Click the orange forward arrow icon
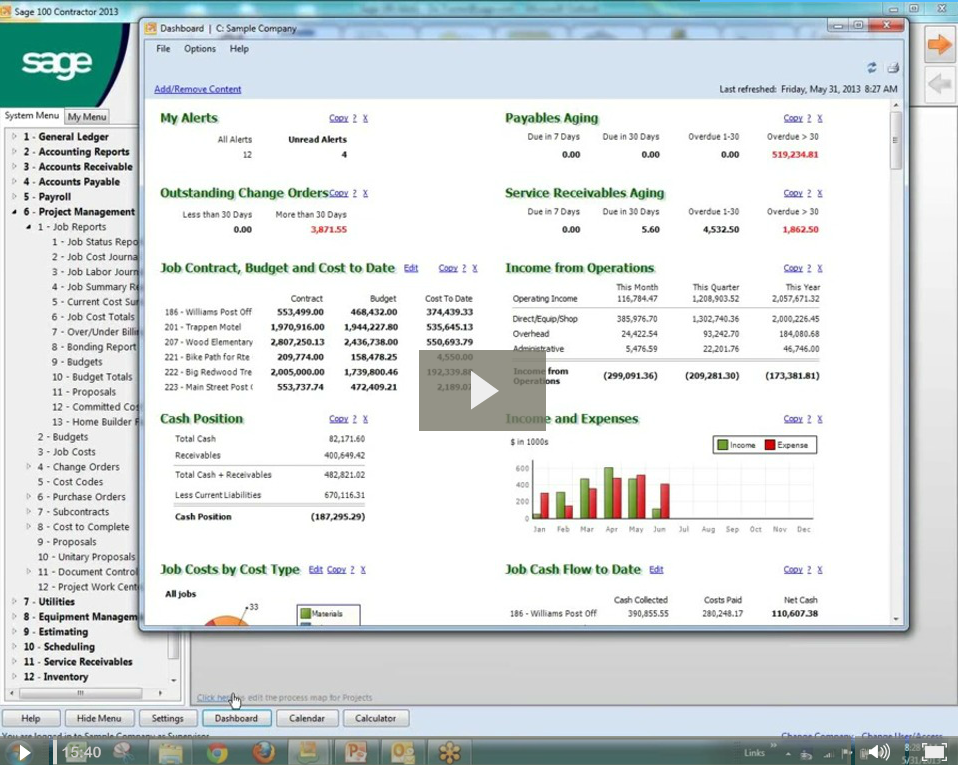958x765 pixels. [x=939, y=44]
